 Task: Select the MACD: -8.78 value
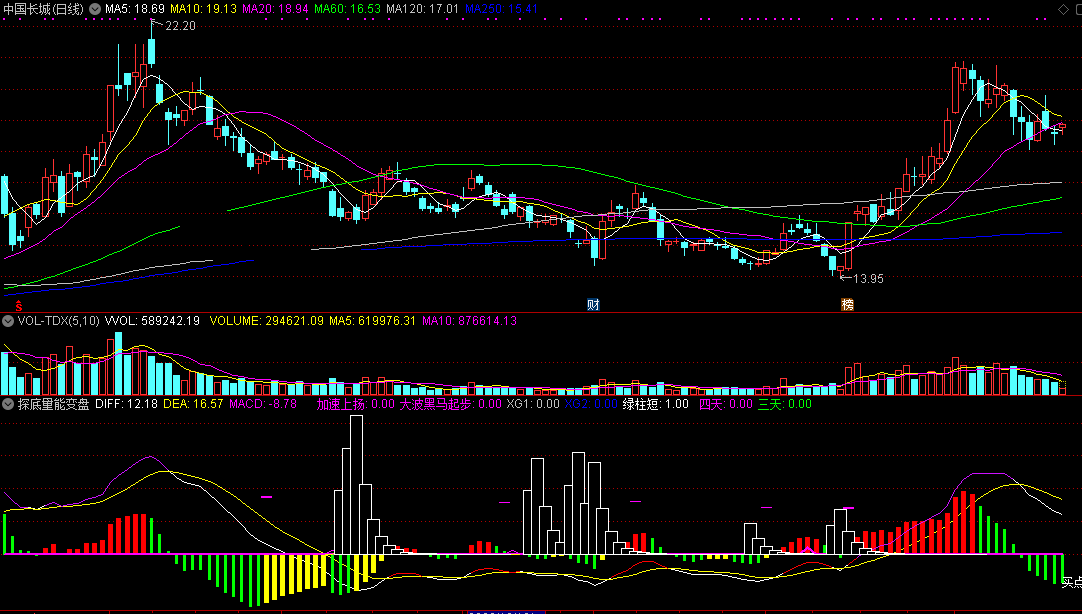click(x=263, y=404)
